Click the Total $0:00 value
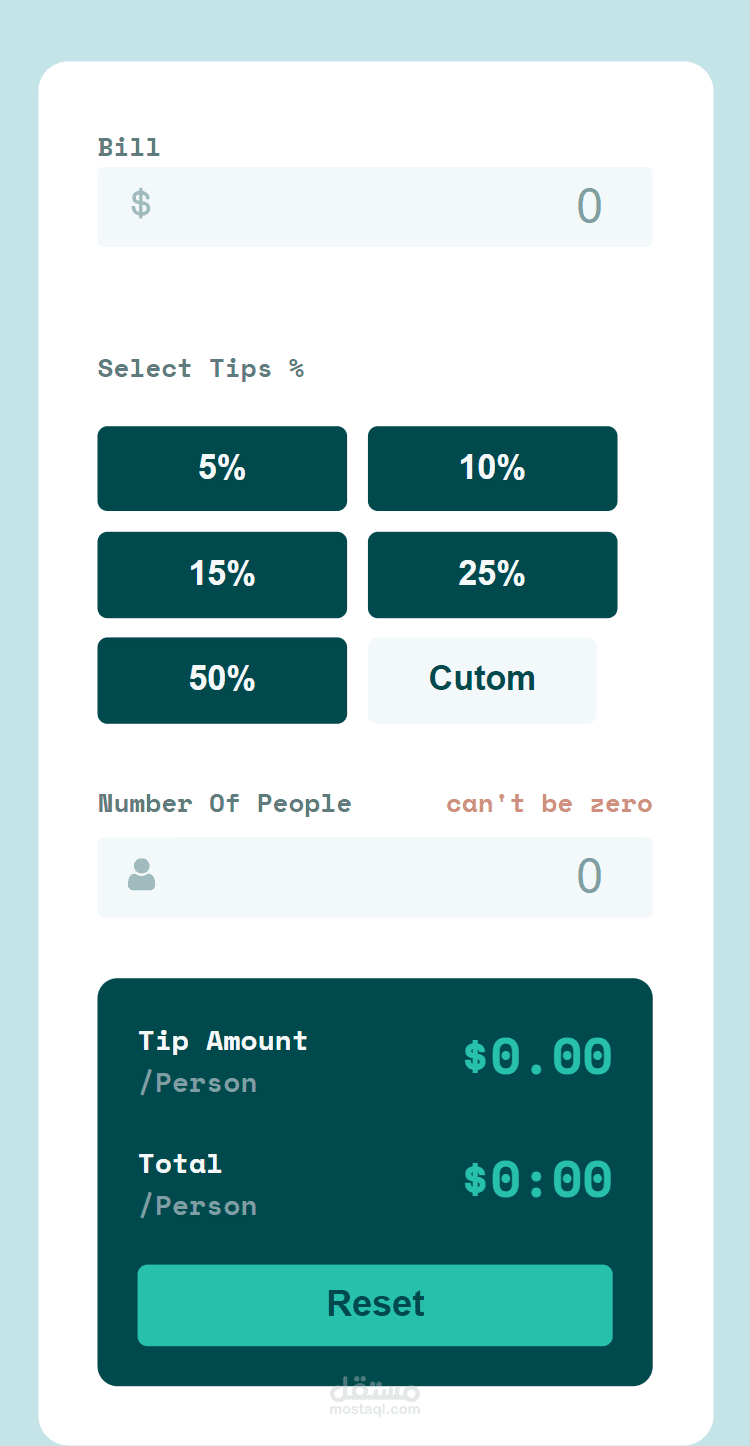 click(x=537, y=1180)
